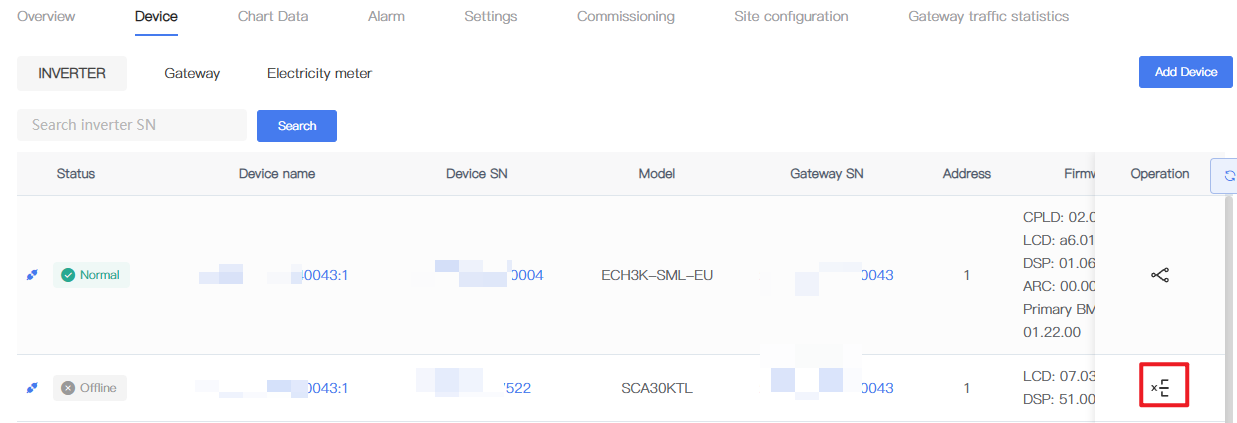Image resolution: width=1237 pixels, height=423 pixels.
Task: Click the blue Search button
Action: point(297,126)
